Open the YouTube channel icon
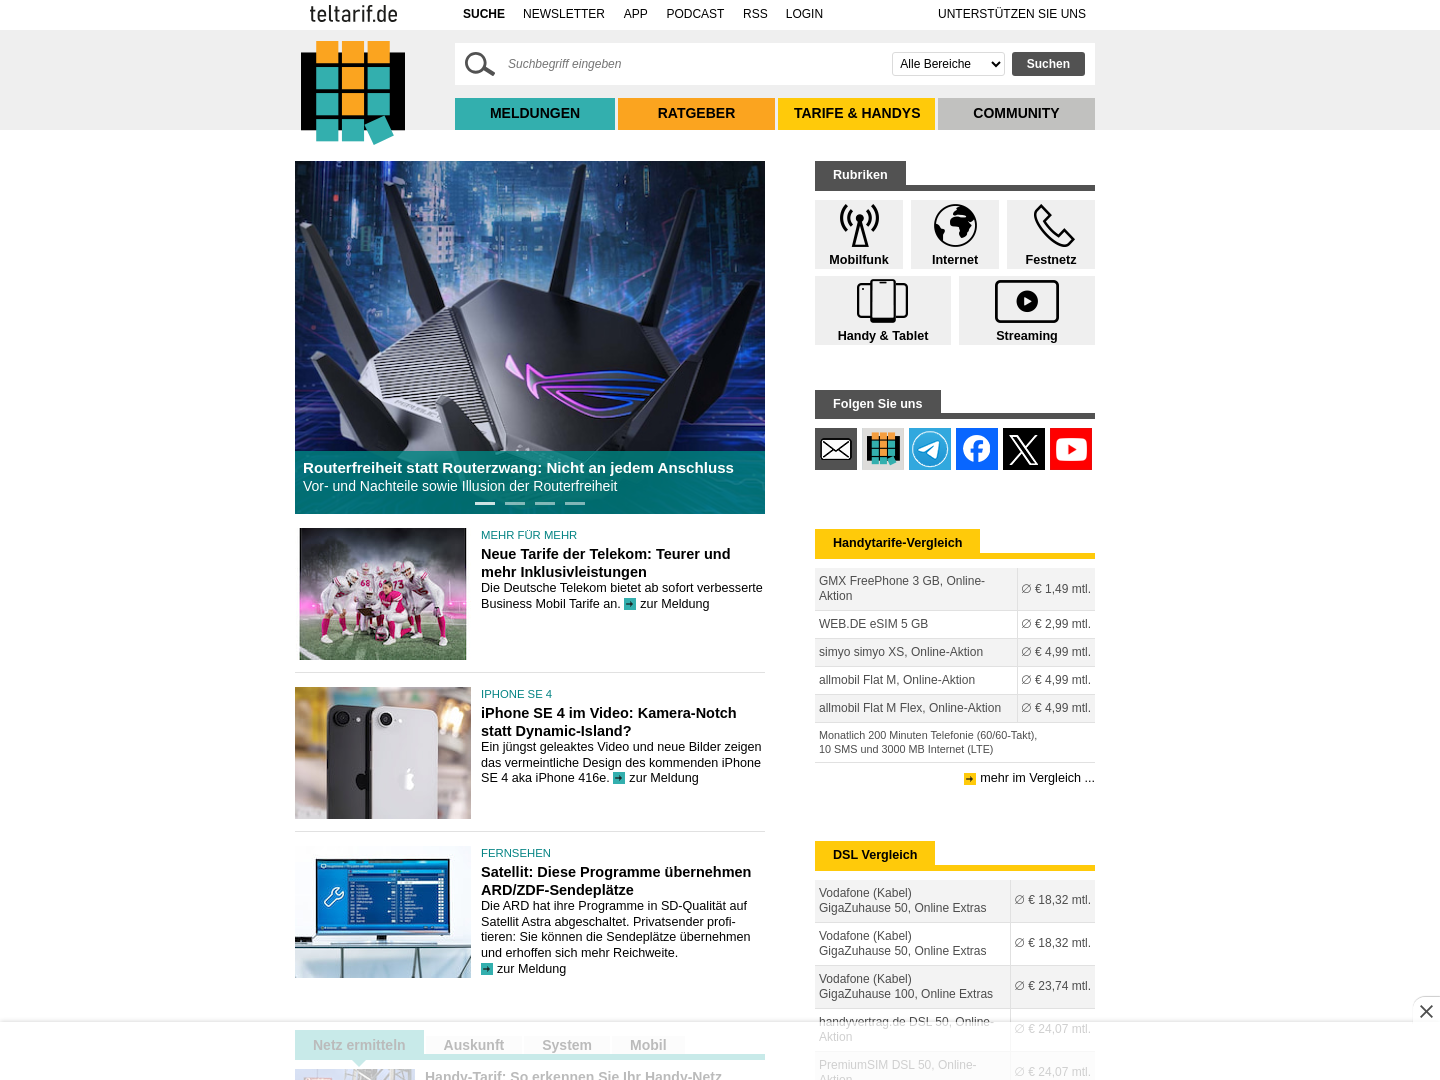The image size is (1440, 1080). coord(1071,449)
